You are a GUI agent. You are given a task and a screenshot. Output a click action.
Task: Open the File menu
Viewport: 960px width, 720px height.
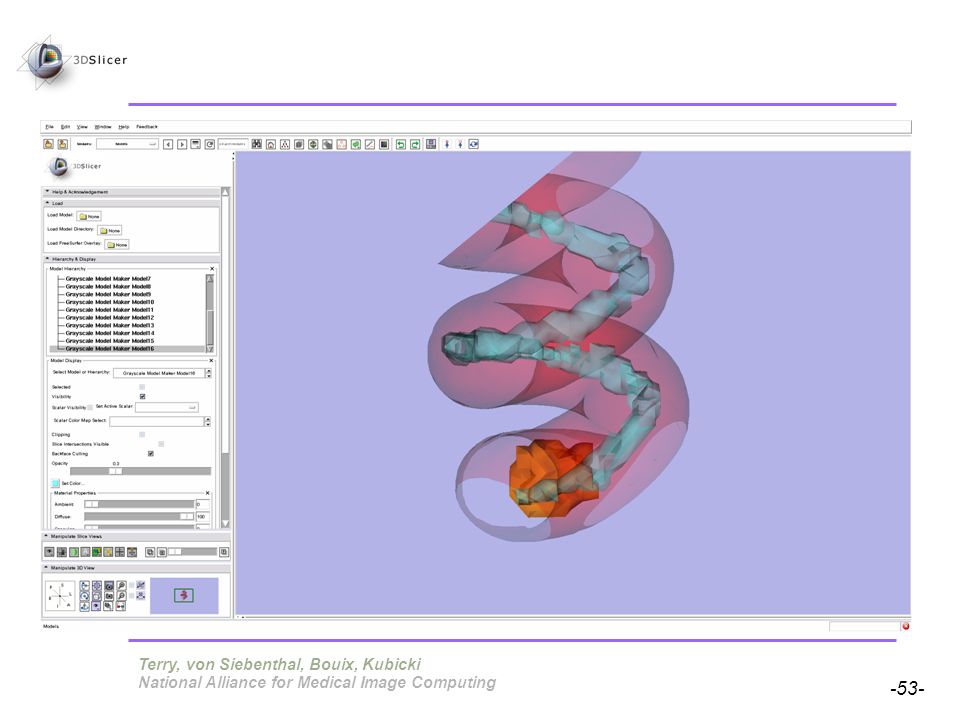pos(50,127)
